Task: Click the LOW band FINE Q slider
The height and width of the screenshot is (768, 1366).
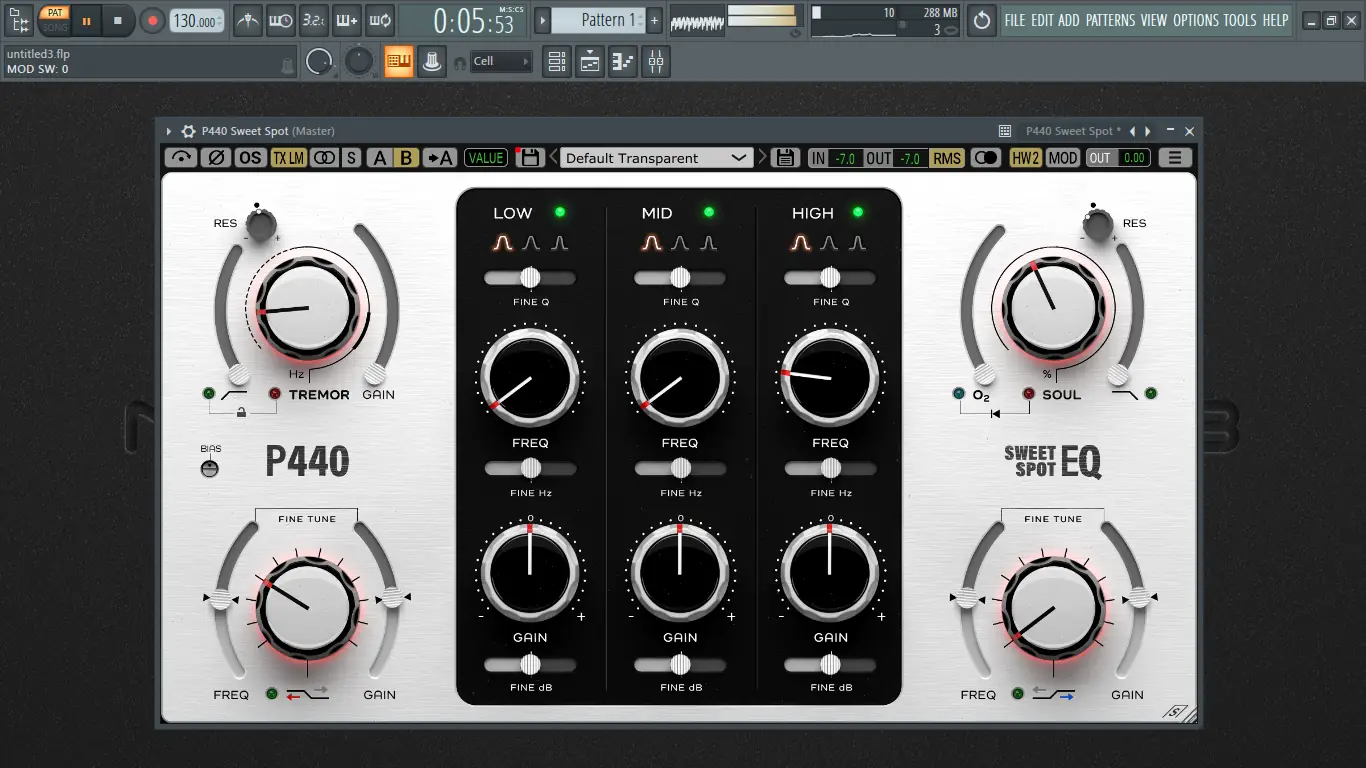Action: click(x=530, y=277)
